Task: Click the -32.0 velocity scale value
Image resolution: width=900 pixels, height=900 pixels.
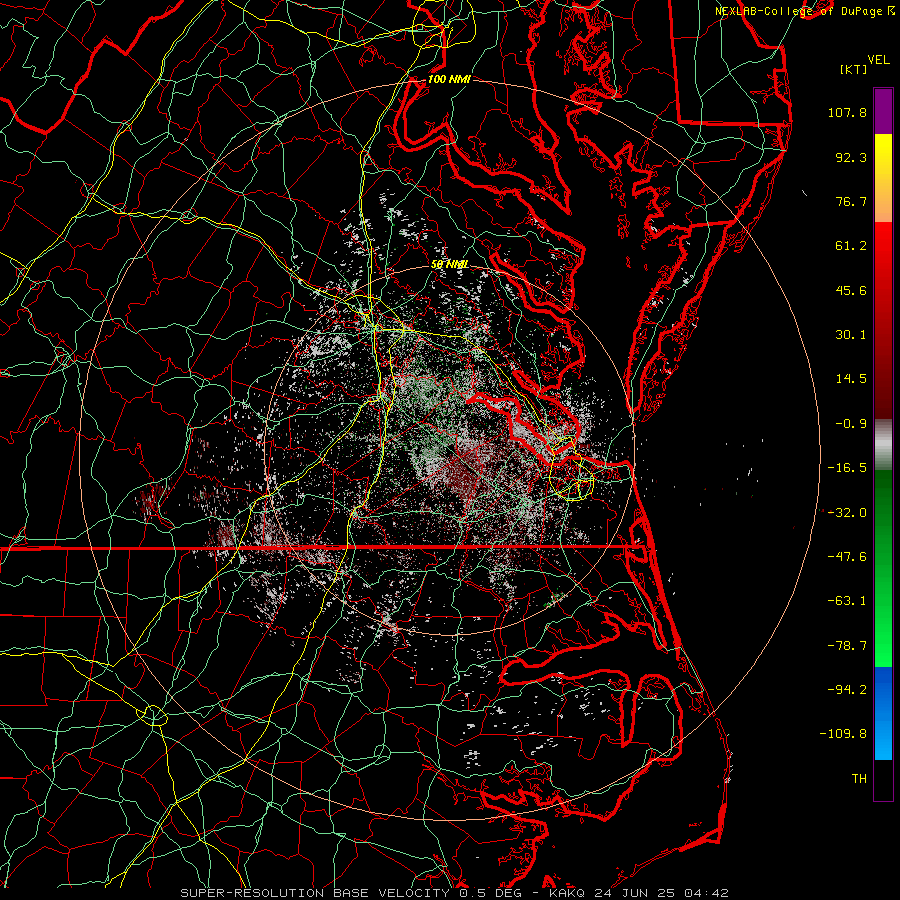Action: tap(847, 513)
